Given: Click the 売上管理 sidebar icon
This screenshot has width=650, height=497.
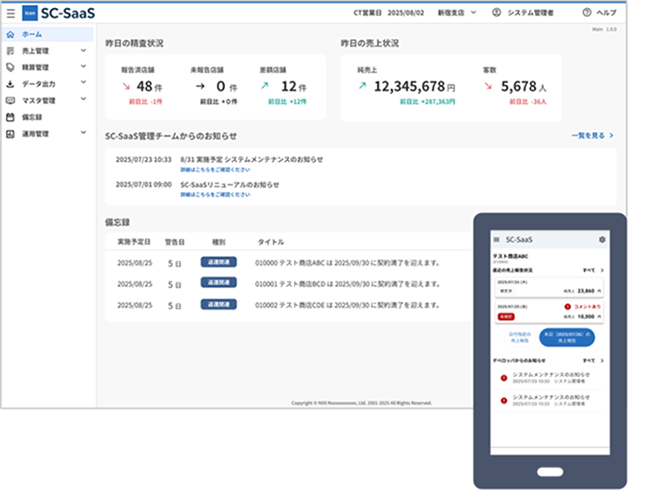Looking at the screenshot, I should tap(10, 51).
